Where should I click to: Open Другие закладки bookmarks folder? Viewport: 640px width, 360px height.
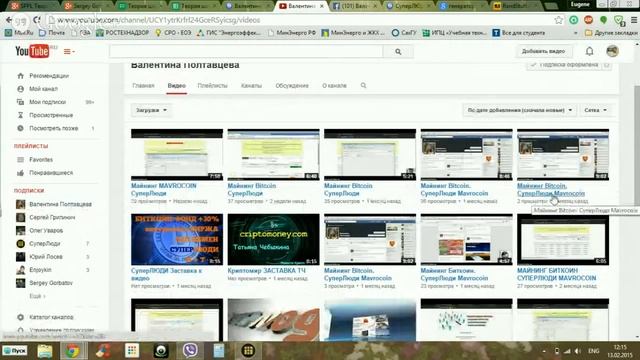coord(611,33)
